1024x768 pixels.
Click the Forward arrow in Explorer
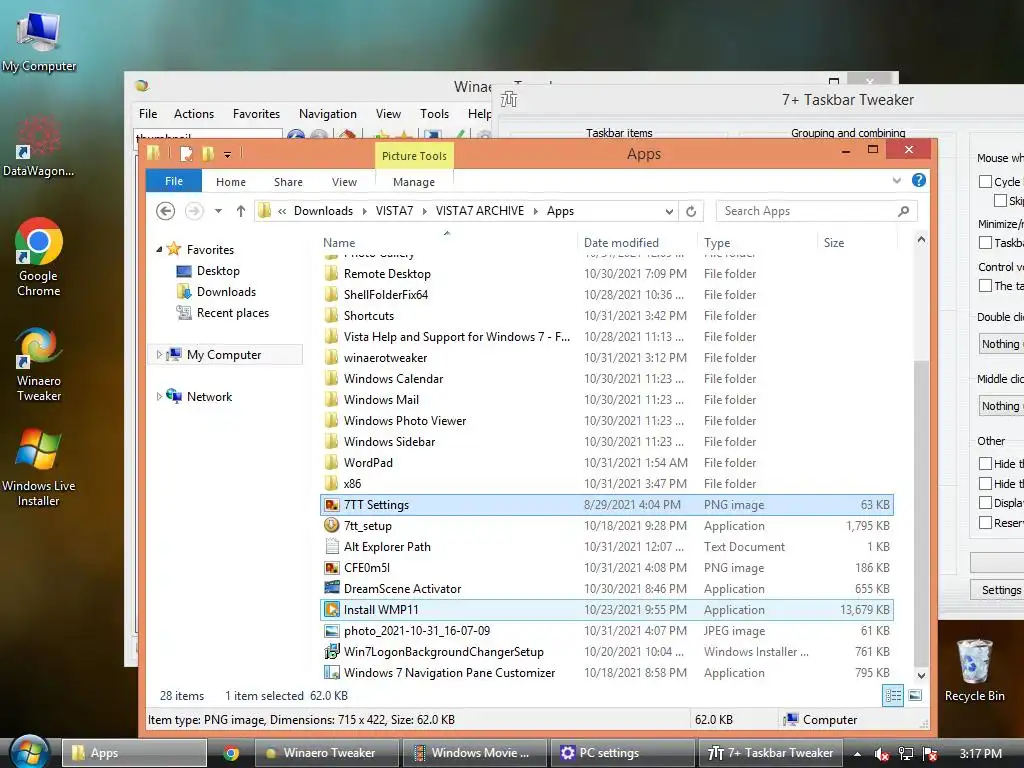point(194,211)
